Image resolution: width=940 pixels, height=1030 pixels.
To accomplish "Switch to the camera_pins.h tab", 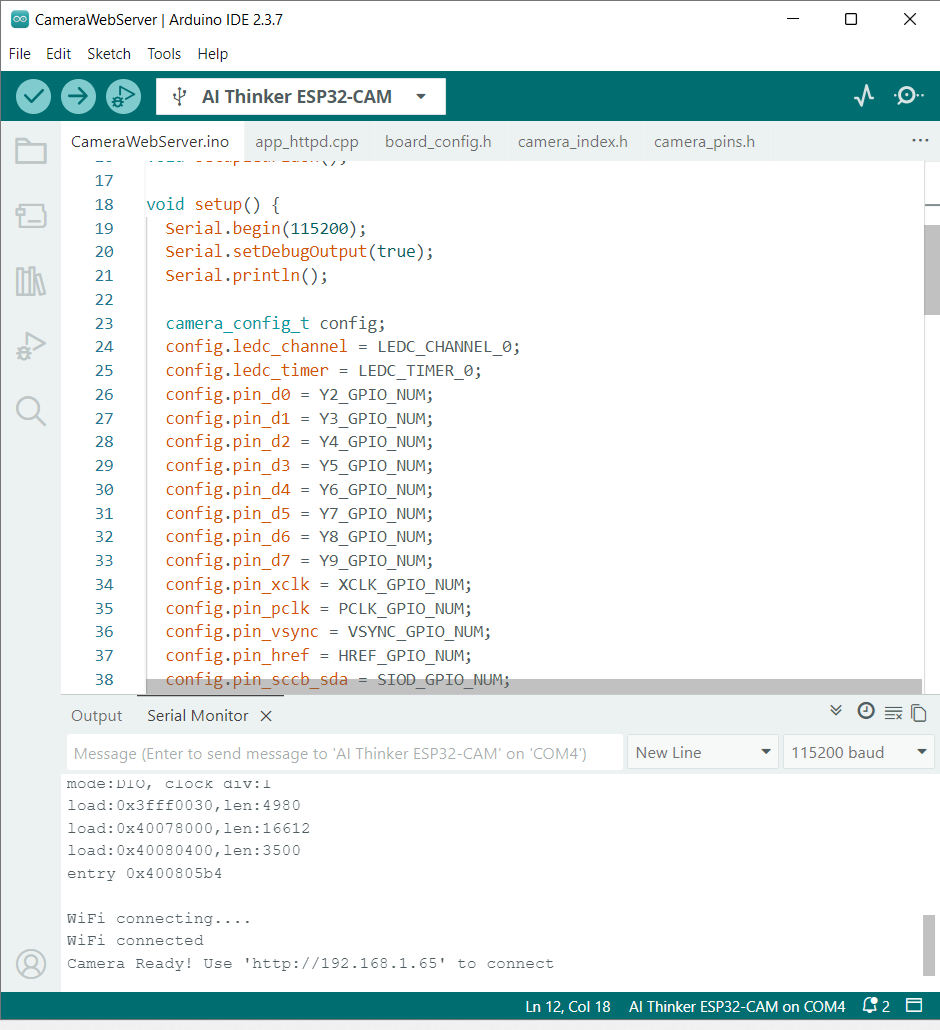I will click(704, 142).
